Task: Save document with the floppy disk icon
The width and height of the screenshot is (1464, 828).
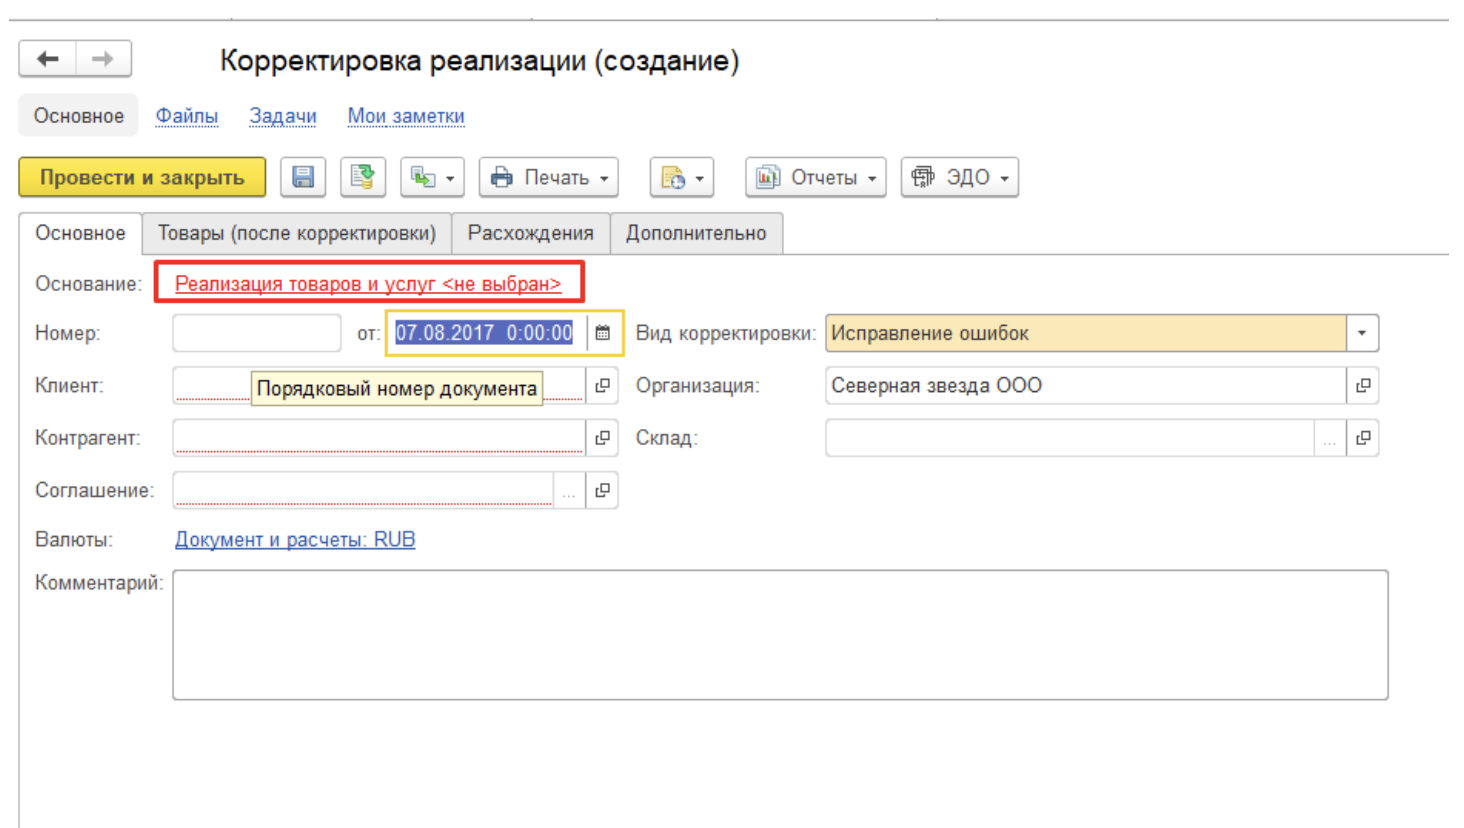Action: click(x=302, y=177)
